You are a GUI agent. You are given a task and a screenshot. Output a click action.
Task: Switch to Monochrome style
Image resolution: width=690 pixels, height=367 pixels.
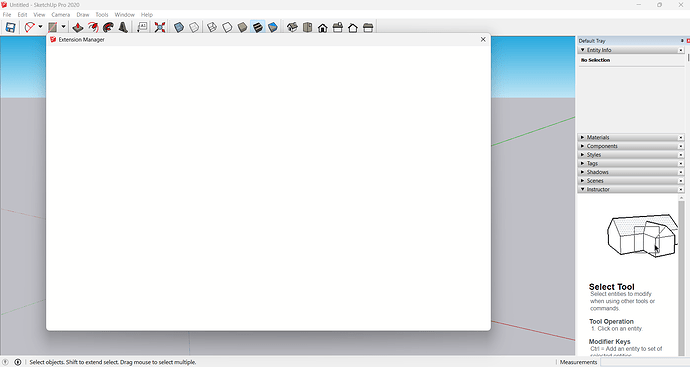coord(273,27)
